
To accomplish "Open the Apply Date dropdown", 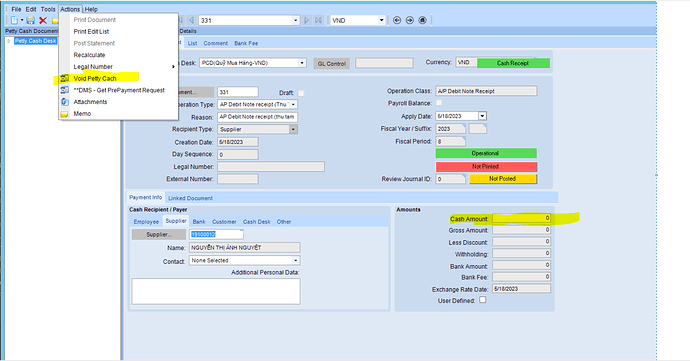I will (x=482, y=116).
